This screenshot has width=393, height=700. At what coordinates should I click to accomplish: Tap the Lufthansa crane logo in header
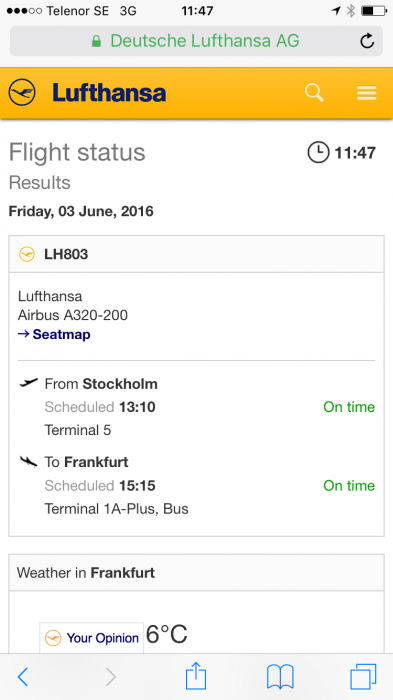click(x=21, y=92)
